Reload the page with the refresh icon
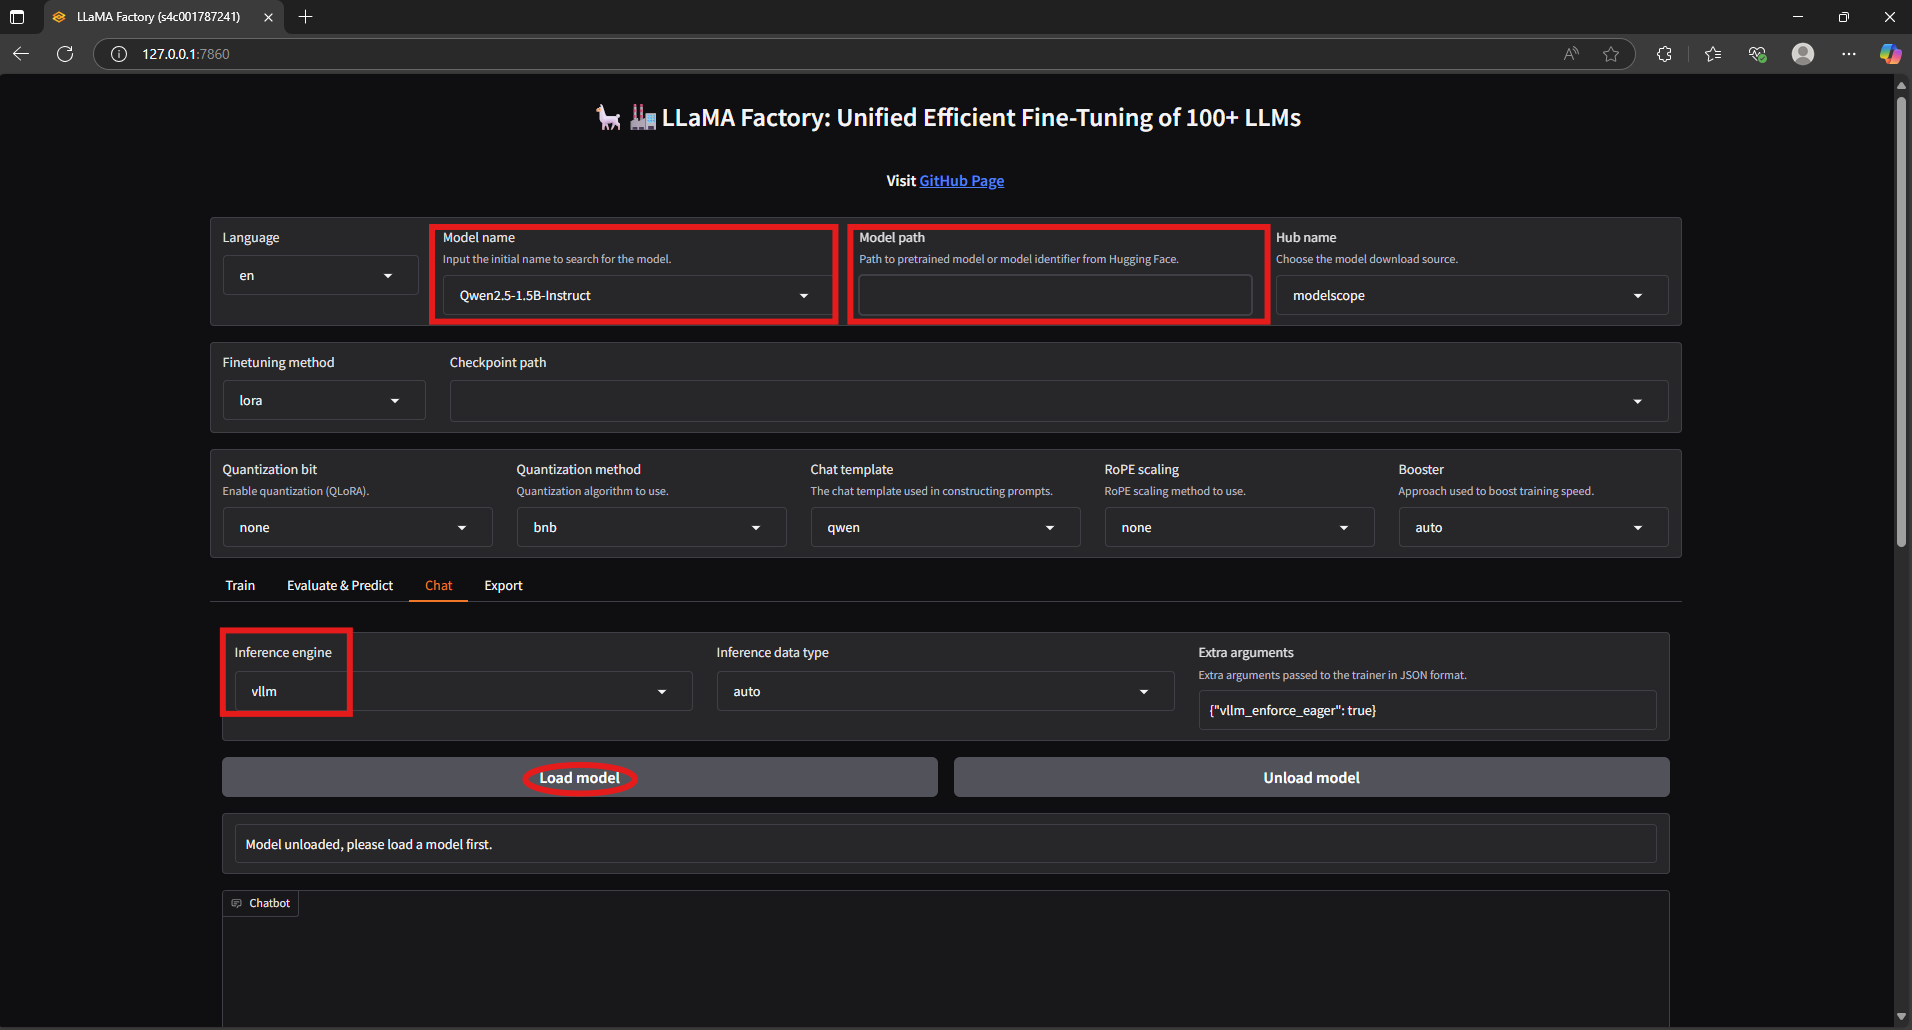 [65, 54]
